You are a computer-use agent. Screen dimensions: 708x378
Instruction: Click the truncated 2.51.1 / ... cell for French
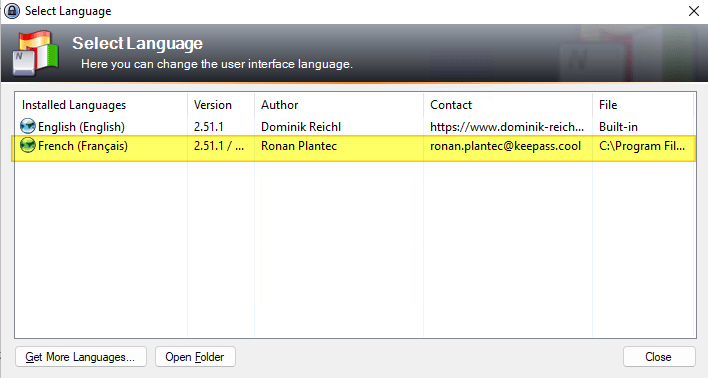click(219, 146)
